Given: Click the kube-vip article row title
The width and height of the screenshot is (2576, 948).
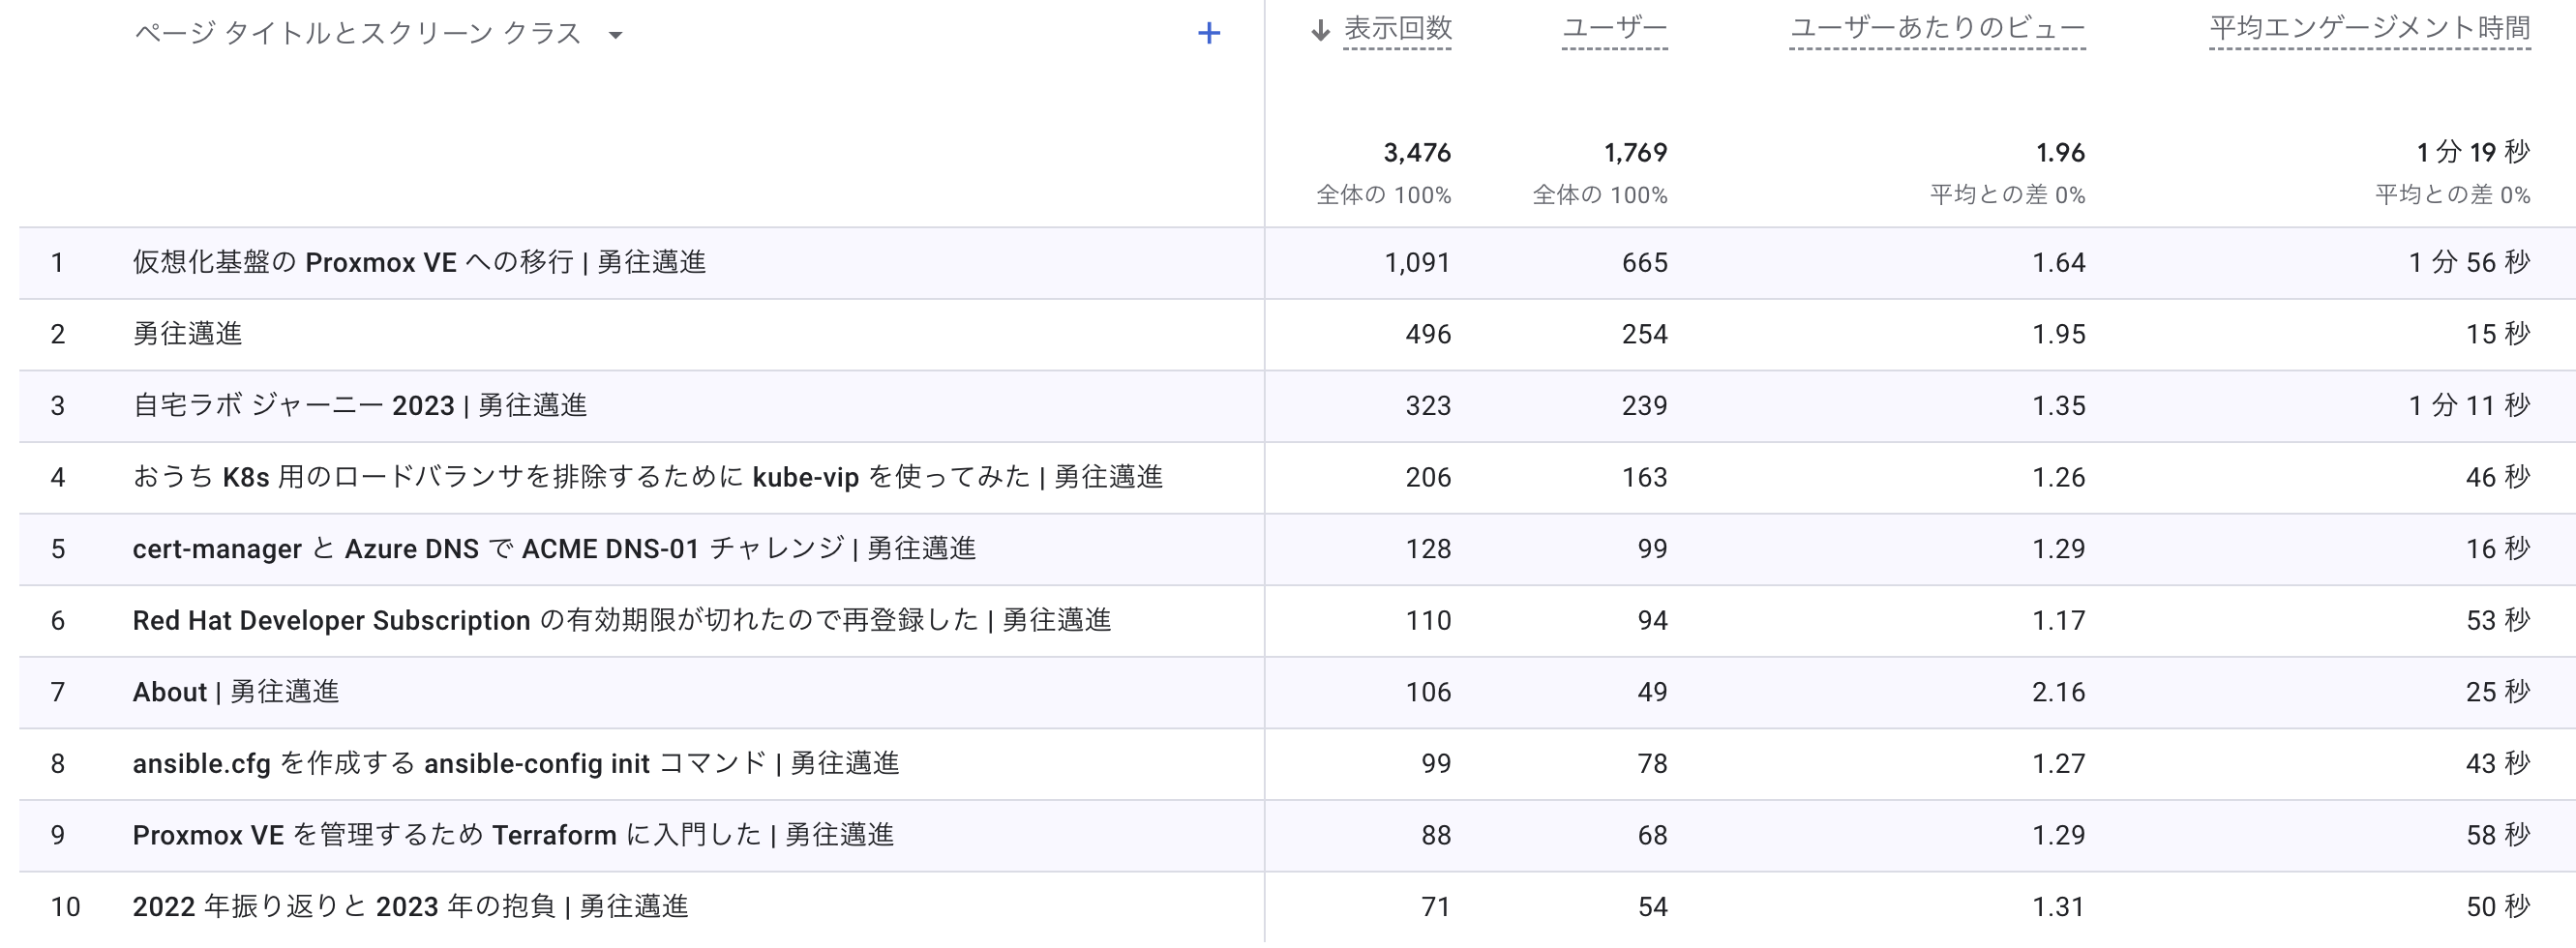Looking at the screenshot, I should pos(647,478).
